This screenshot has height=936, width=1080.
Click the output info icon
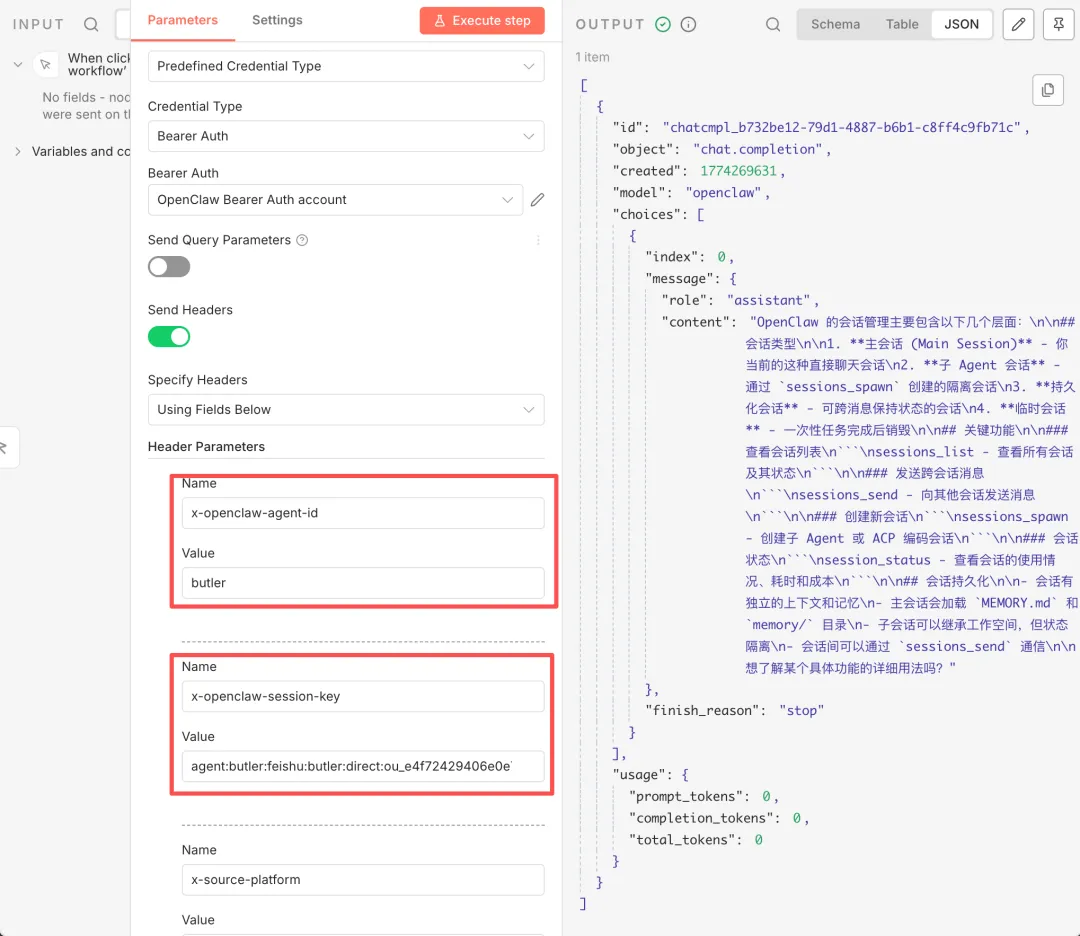pos(688,24)
